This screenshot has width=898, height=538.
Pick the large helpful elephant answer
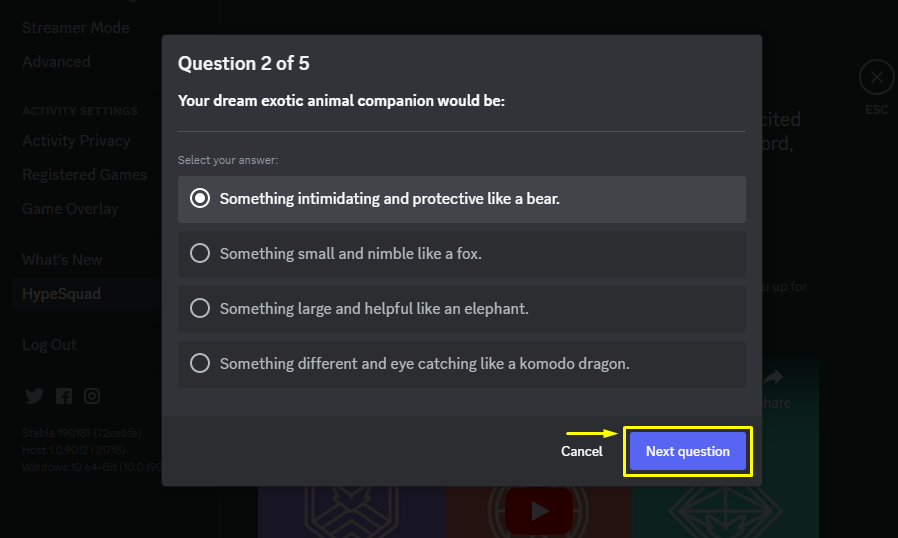click(462, 309)
